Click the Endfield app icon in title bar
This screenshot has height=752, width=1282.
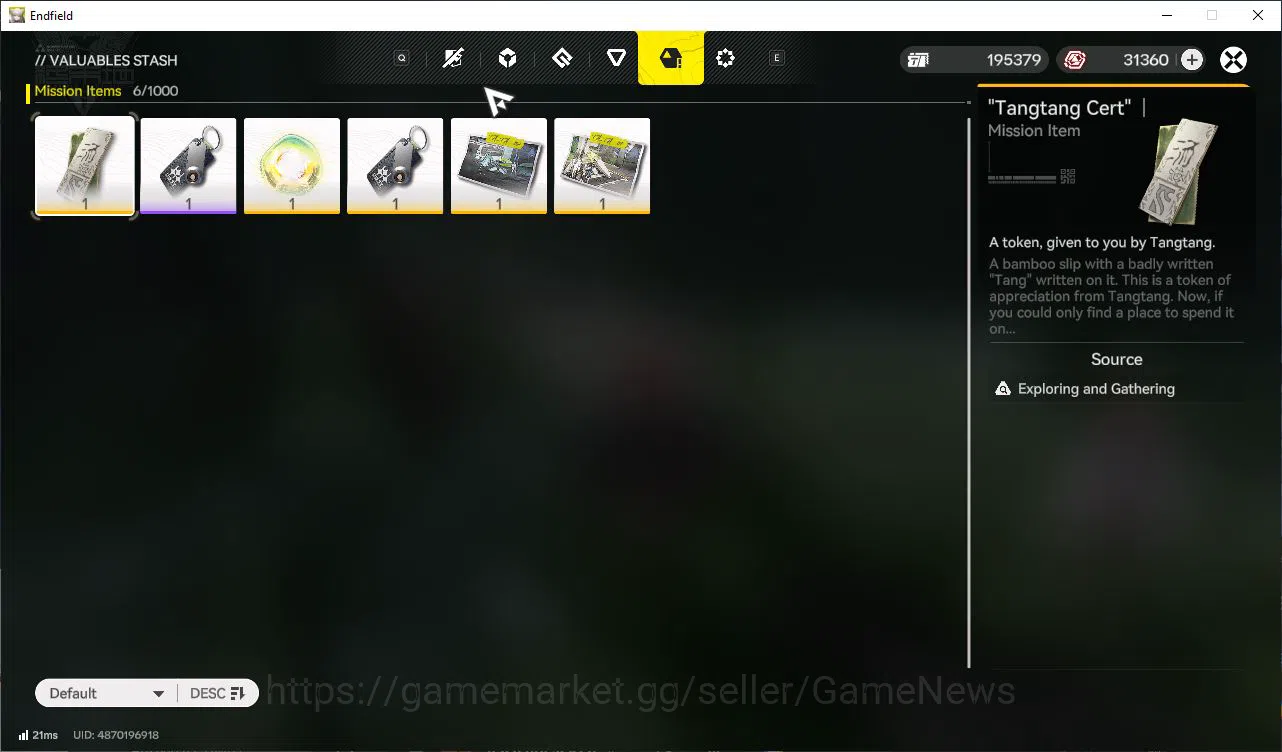point(17,15)
